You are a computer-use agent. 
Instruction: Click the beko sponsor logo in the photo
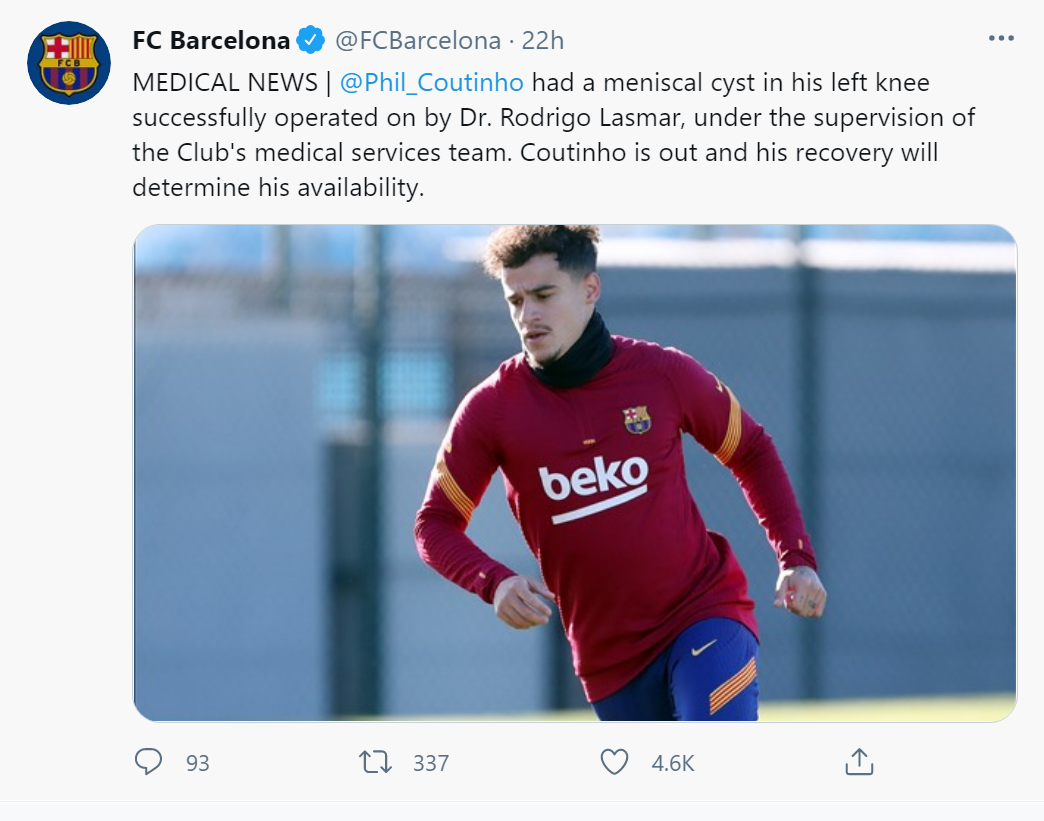tap(593, 483)
